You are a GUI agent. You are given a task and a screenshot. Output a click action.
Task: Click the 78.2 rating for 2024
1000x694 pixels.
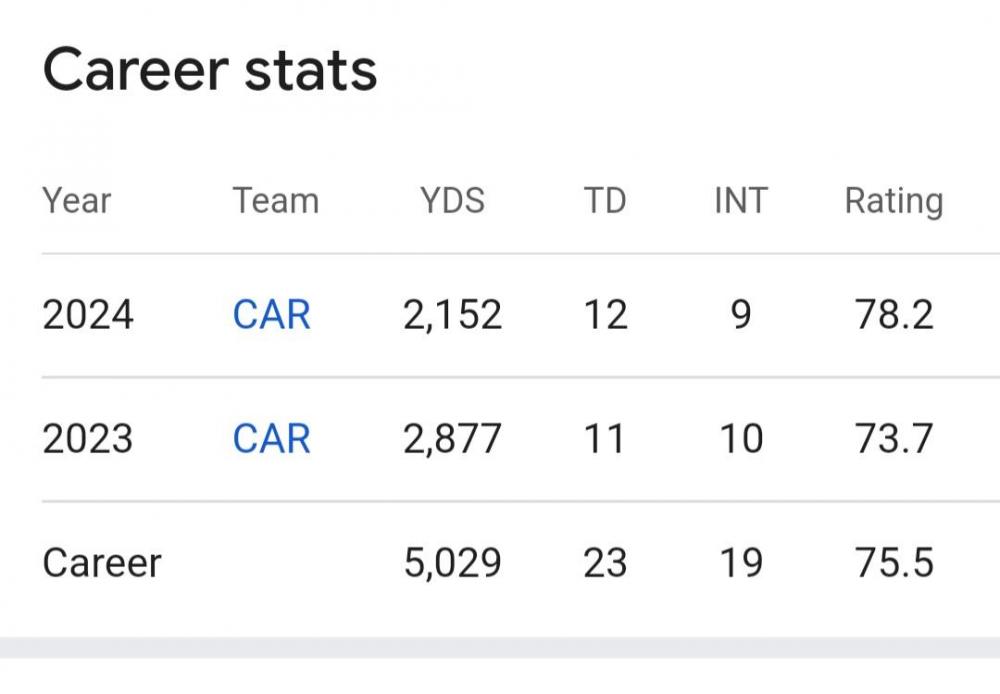point(894,315)
